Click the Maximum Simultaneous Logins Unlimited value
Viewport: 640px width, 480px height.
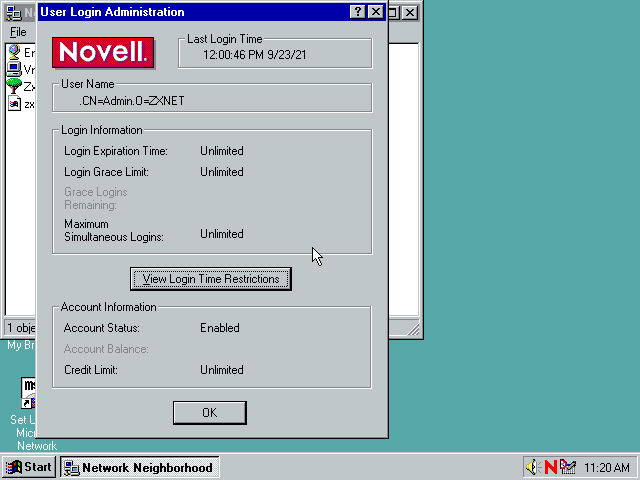[222, 234]
